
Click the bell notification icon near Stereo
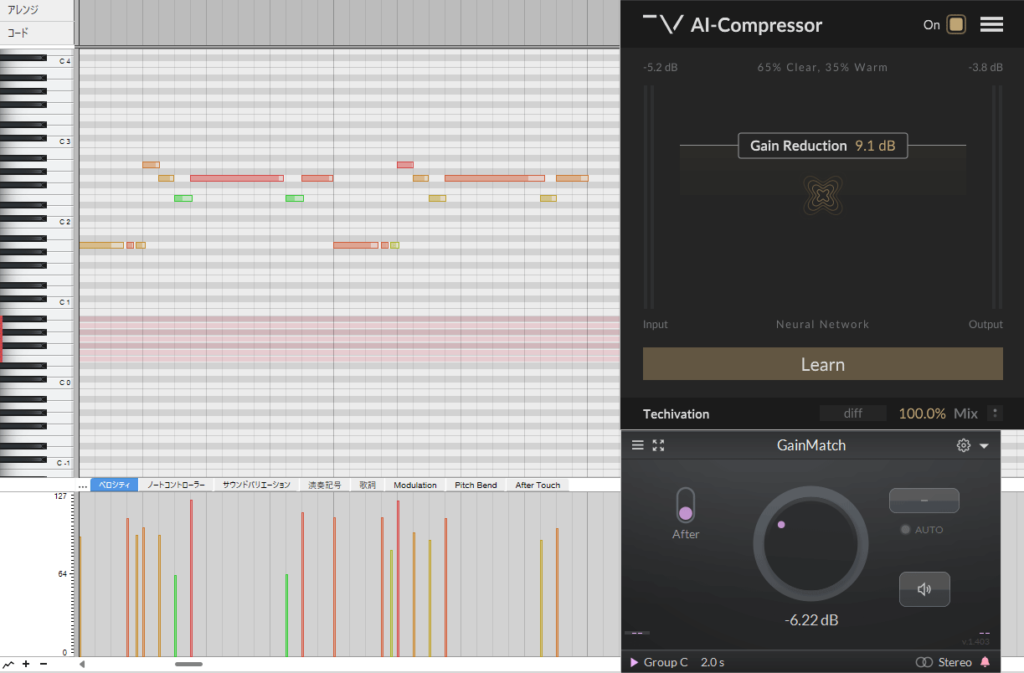tap(985, 662)
